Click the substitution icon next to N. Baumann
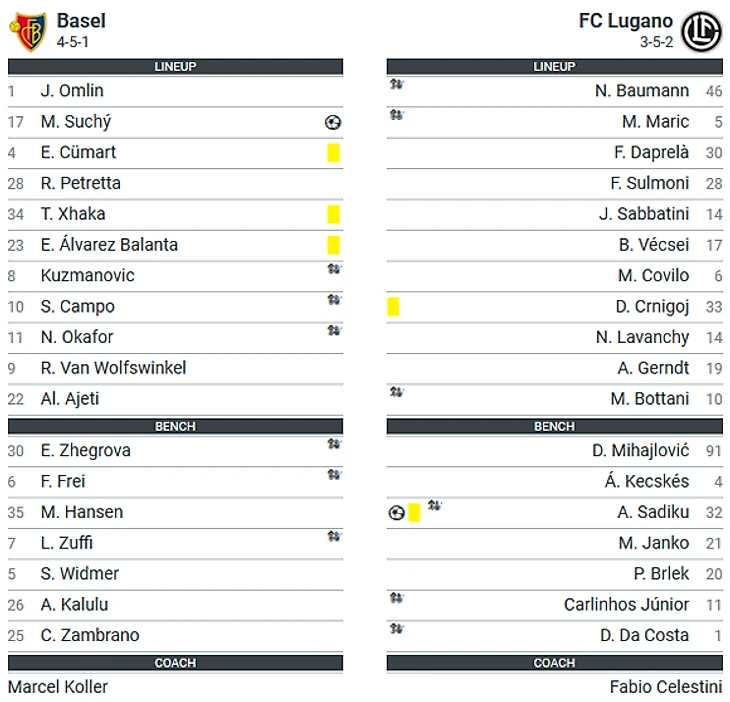 (396, 85)
